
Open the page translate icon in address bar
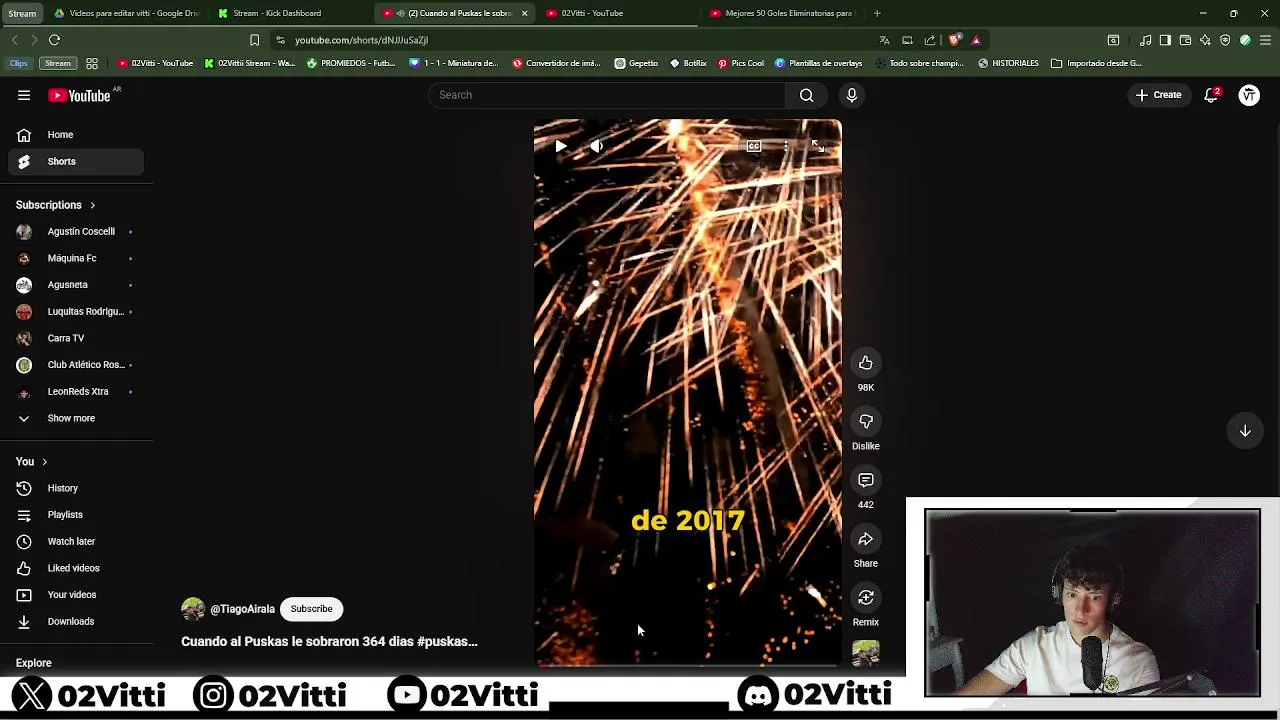click(884, 40)
